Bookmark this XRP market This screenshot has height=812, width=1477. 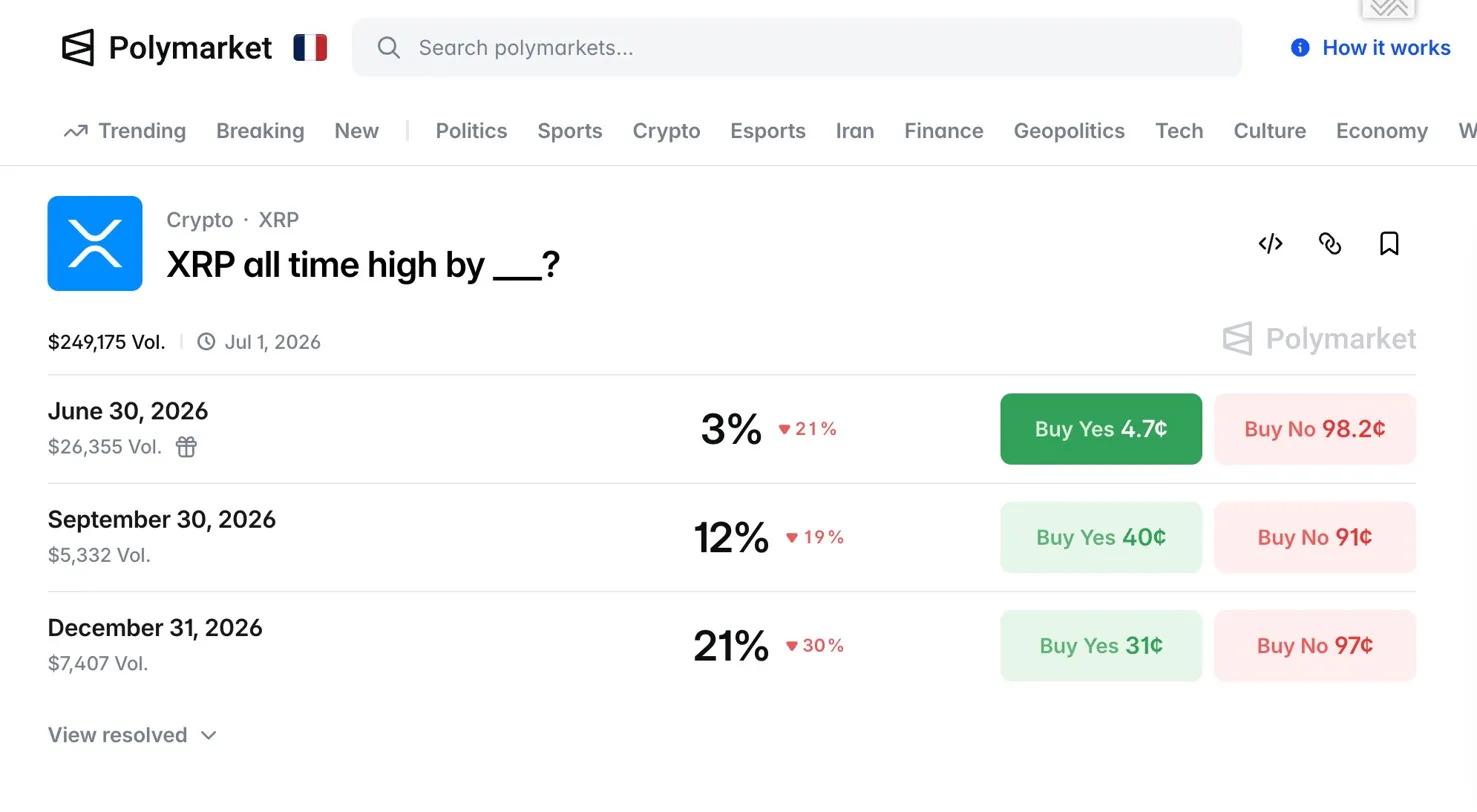(1389, 243)
